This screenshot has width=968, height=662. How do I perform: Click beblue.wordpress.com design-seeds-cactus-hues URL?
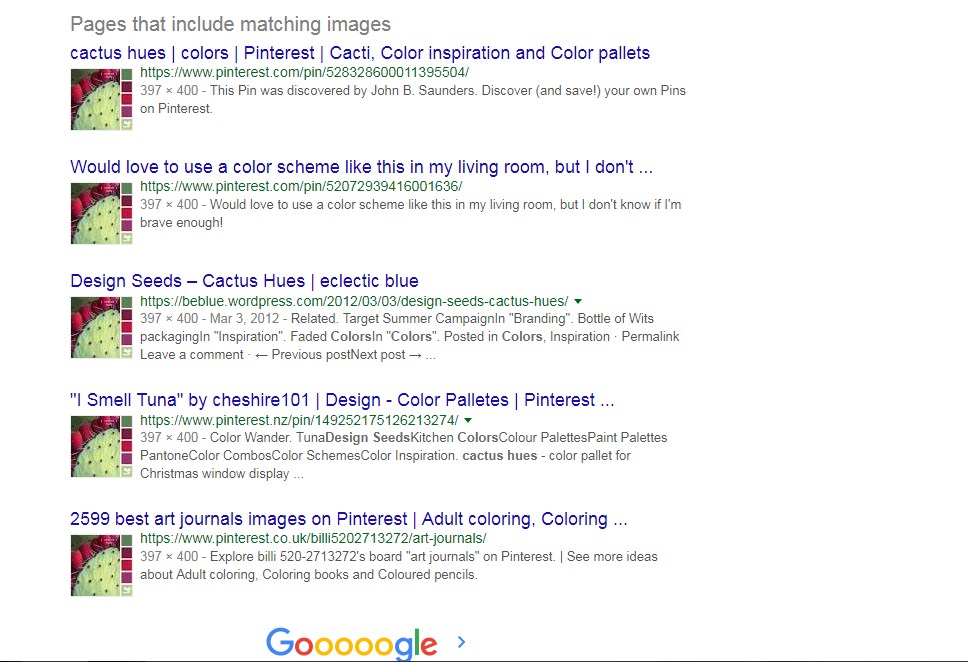354,301
